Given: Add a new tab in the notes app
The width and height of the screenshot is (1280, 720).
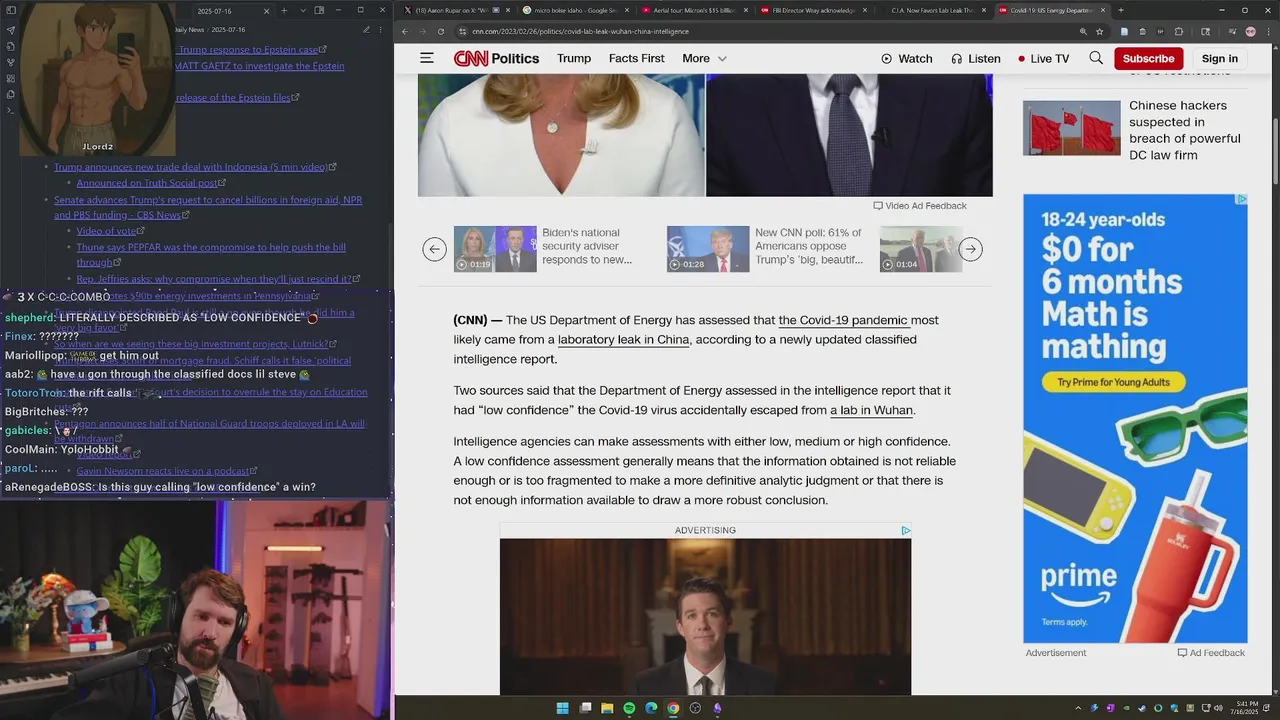Looking at the screenshot, I should [x=284, y=10].
